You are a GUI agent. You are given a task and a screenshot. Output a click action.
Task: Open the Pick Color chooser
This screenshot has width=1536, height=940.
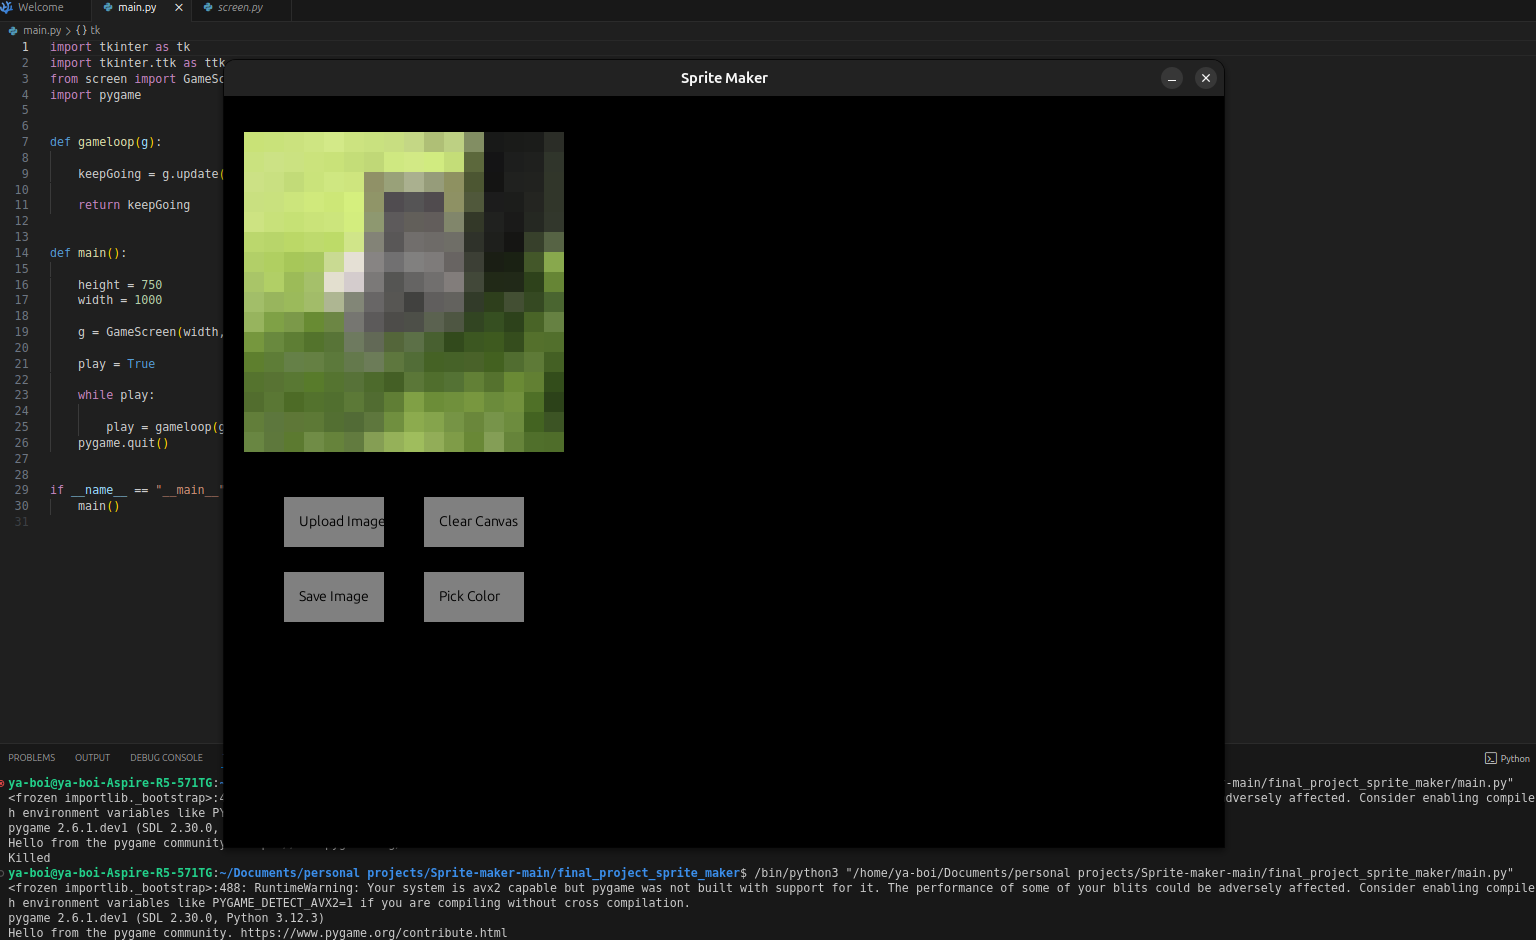point(473,597)
